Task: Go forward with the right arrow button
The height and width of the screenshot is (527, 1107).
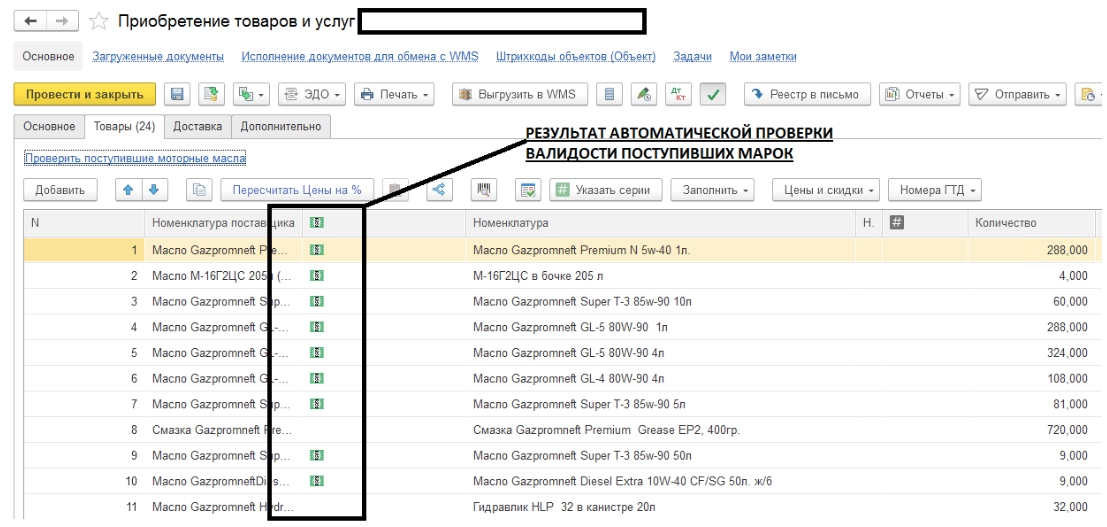Action: coord(62,21)
